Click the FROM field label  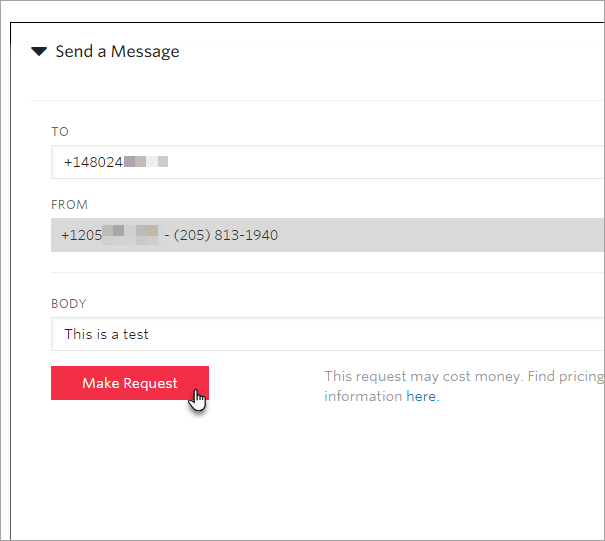tap(69, 205)
